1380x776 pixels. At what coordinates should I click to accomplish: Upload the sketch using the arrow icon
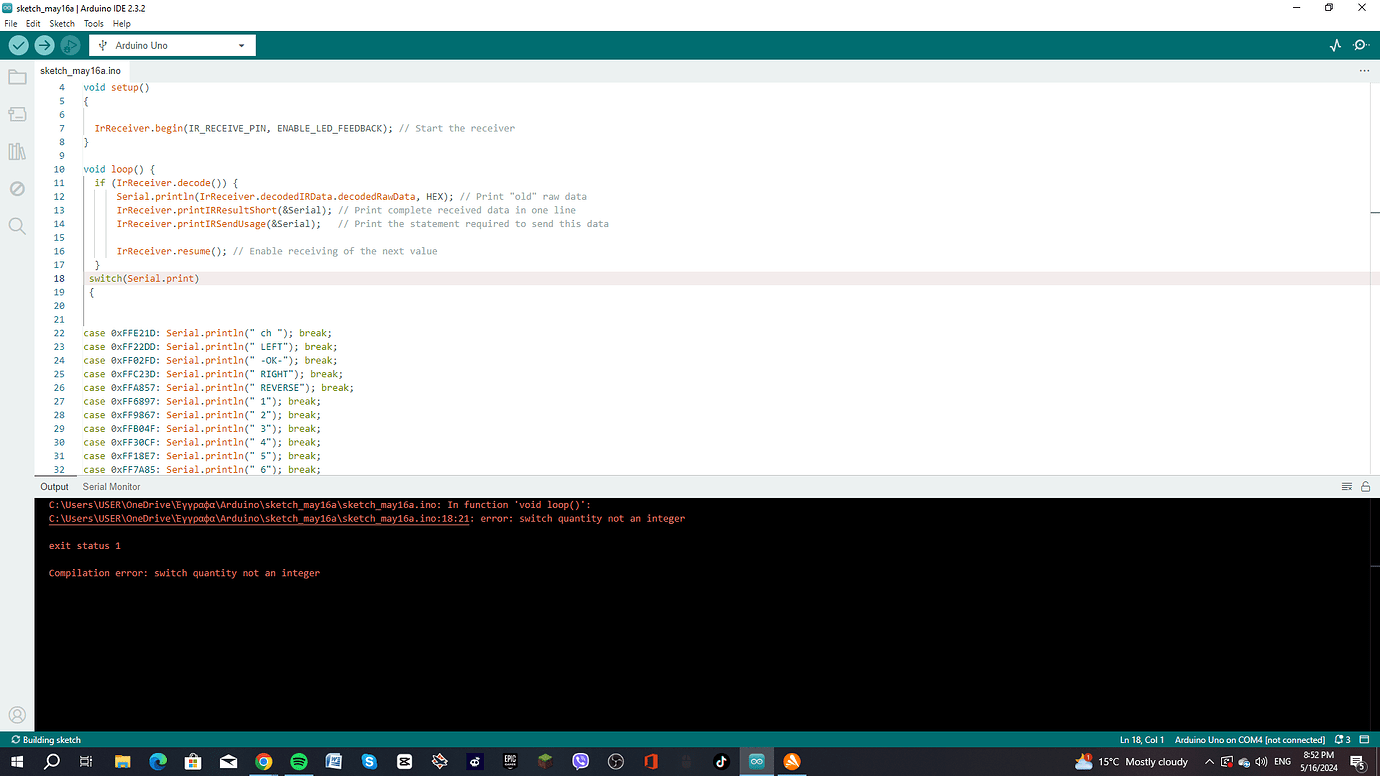pyautogui.click(x=44, y=45)
